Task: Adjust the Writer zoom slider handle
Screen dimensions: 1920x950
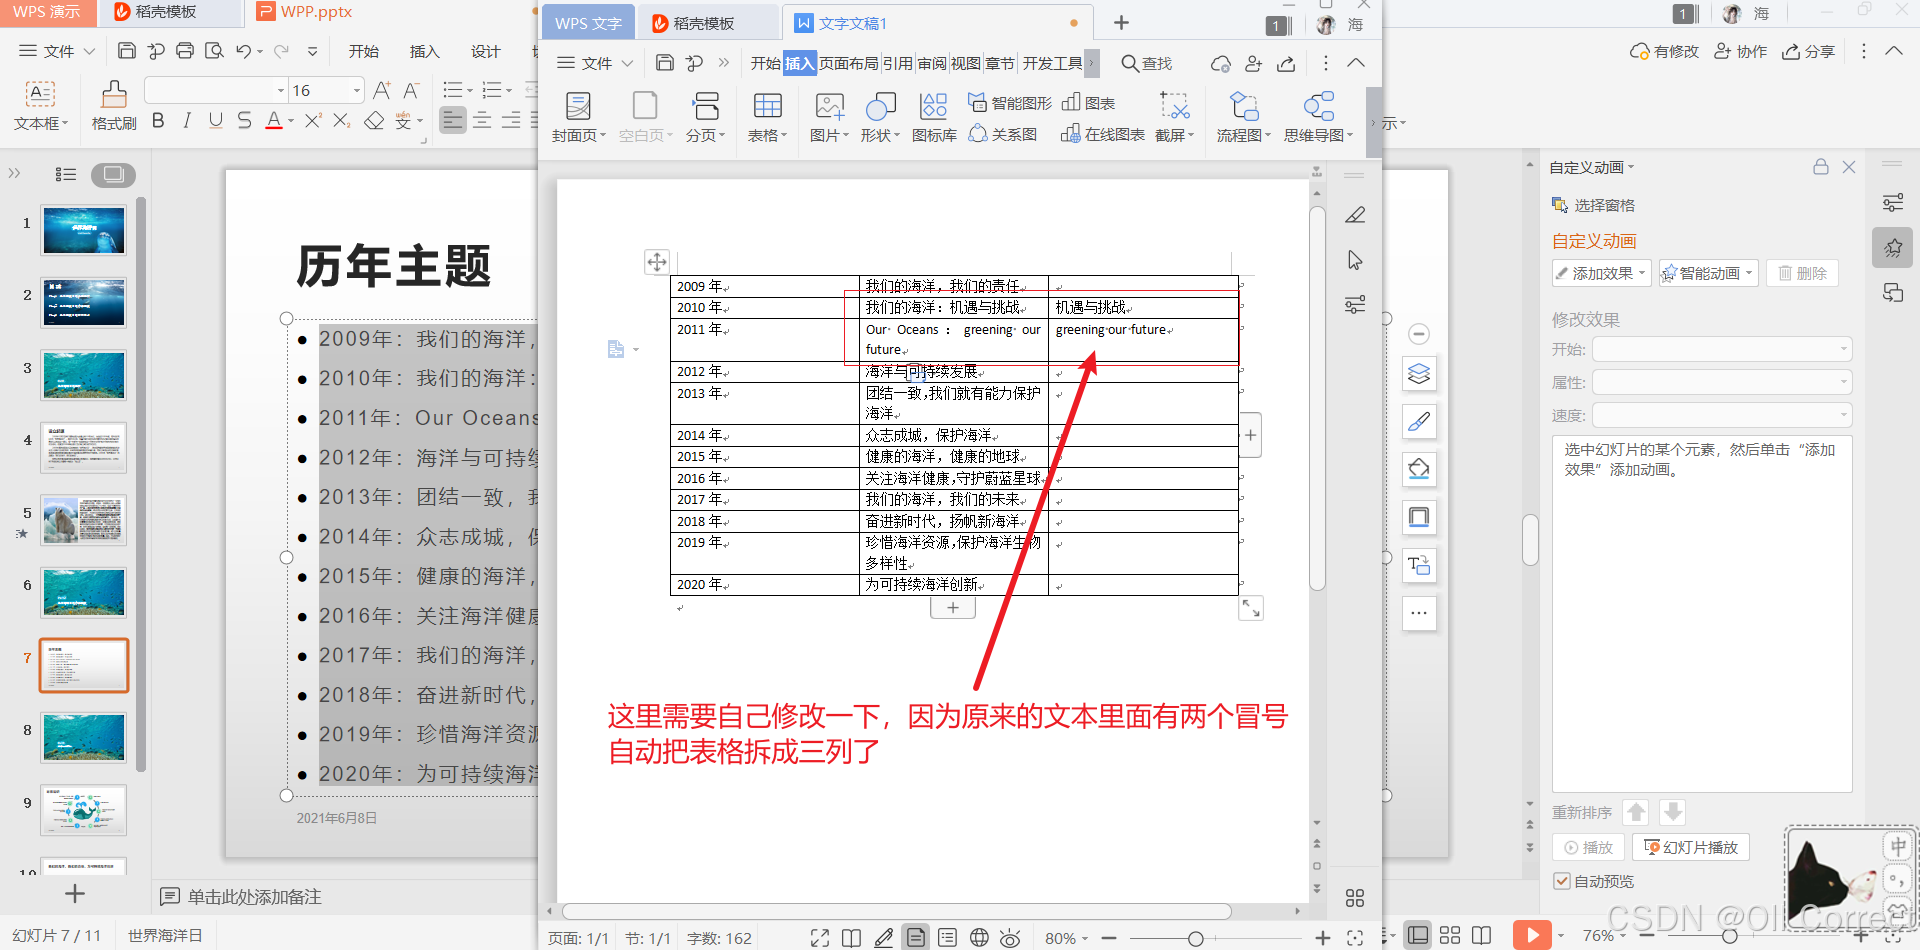Action: click(x=1196, y=938)
